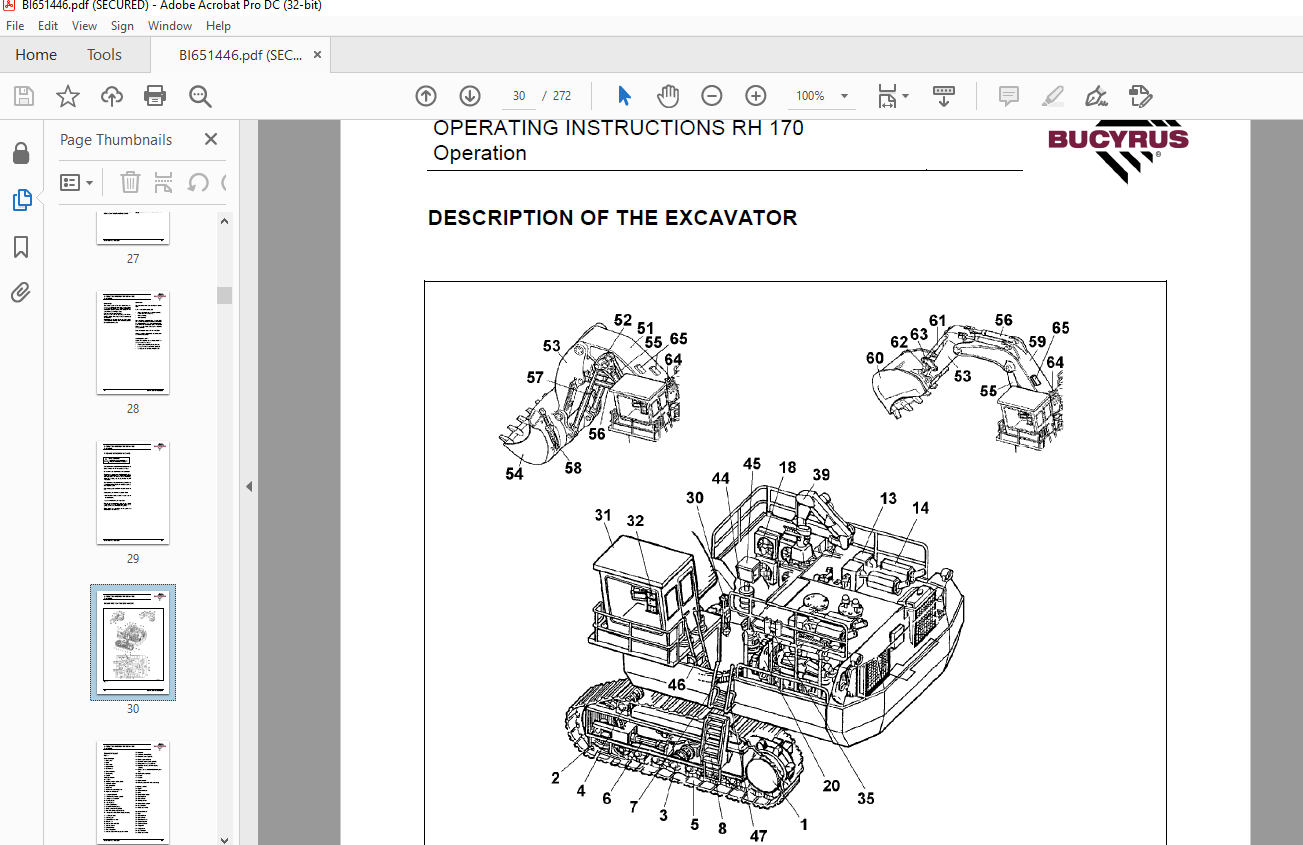
Task: Open the fit page width options
Action: coord(892,96)
